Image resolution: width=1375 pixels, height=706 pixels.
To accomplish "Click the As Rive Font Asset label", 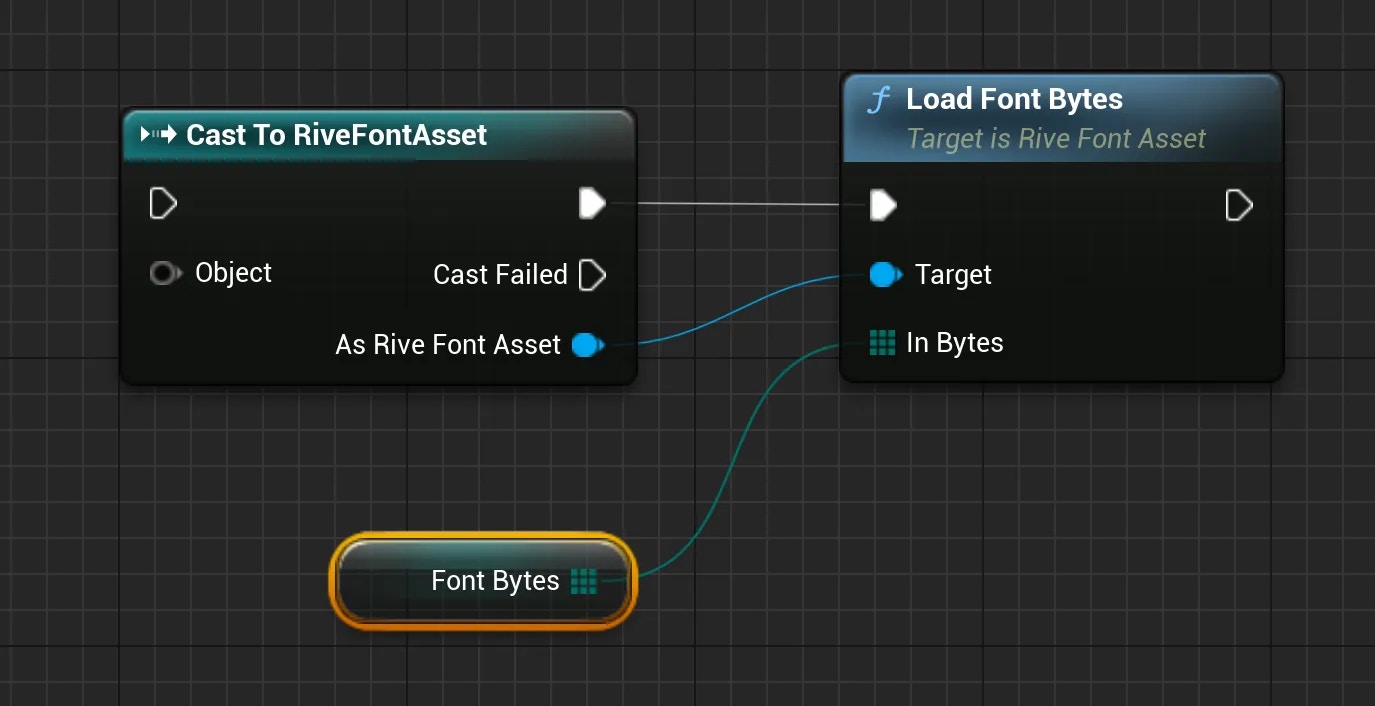I will [448, 345].
